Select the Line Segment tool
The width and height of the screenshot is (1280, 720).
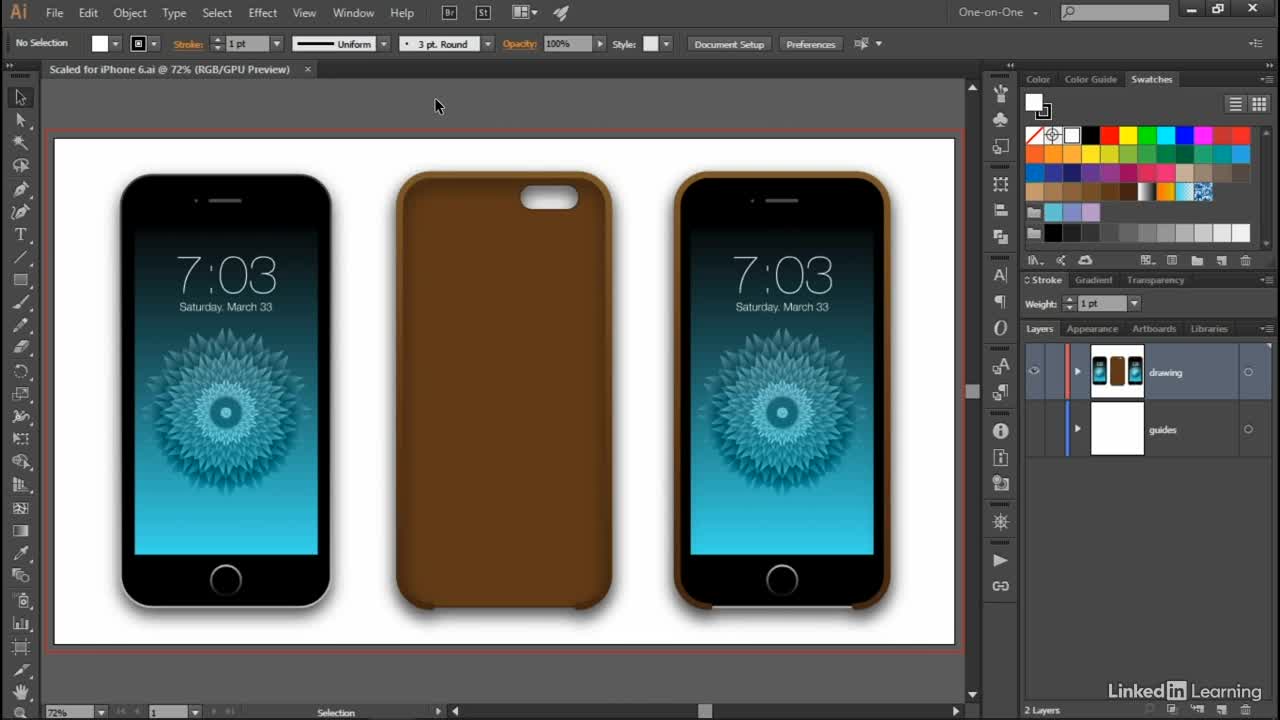pos(20,258)
